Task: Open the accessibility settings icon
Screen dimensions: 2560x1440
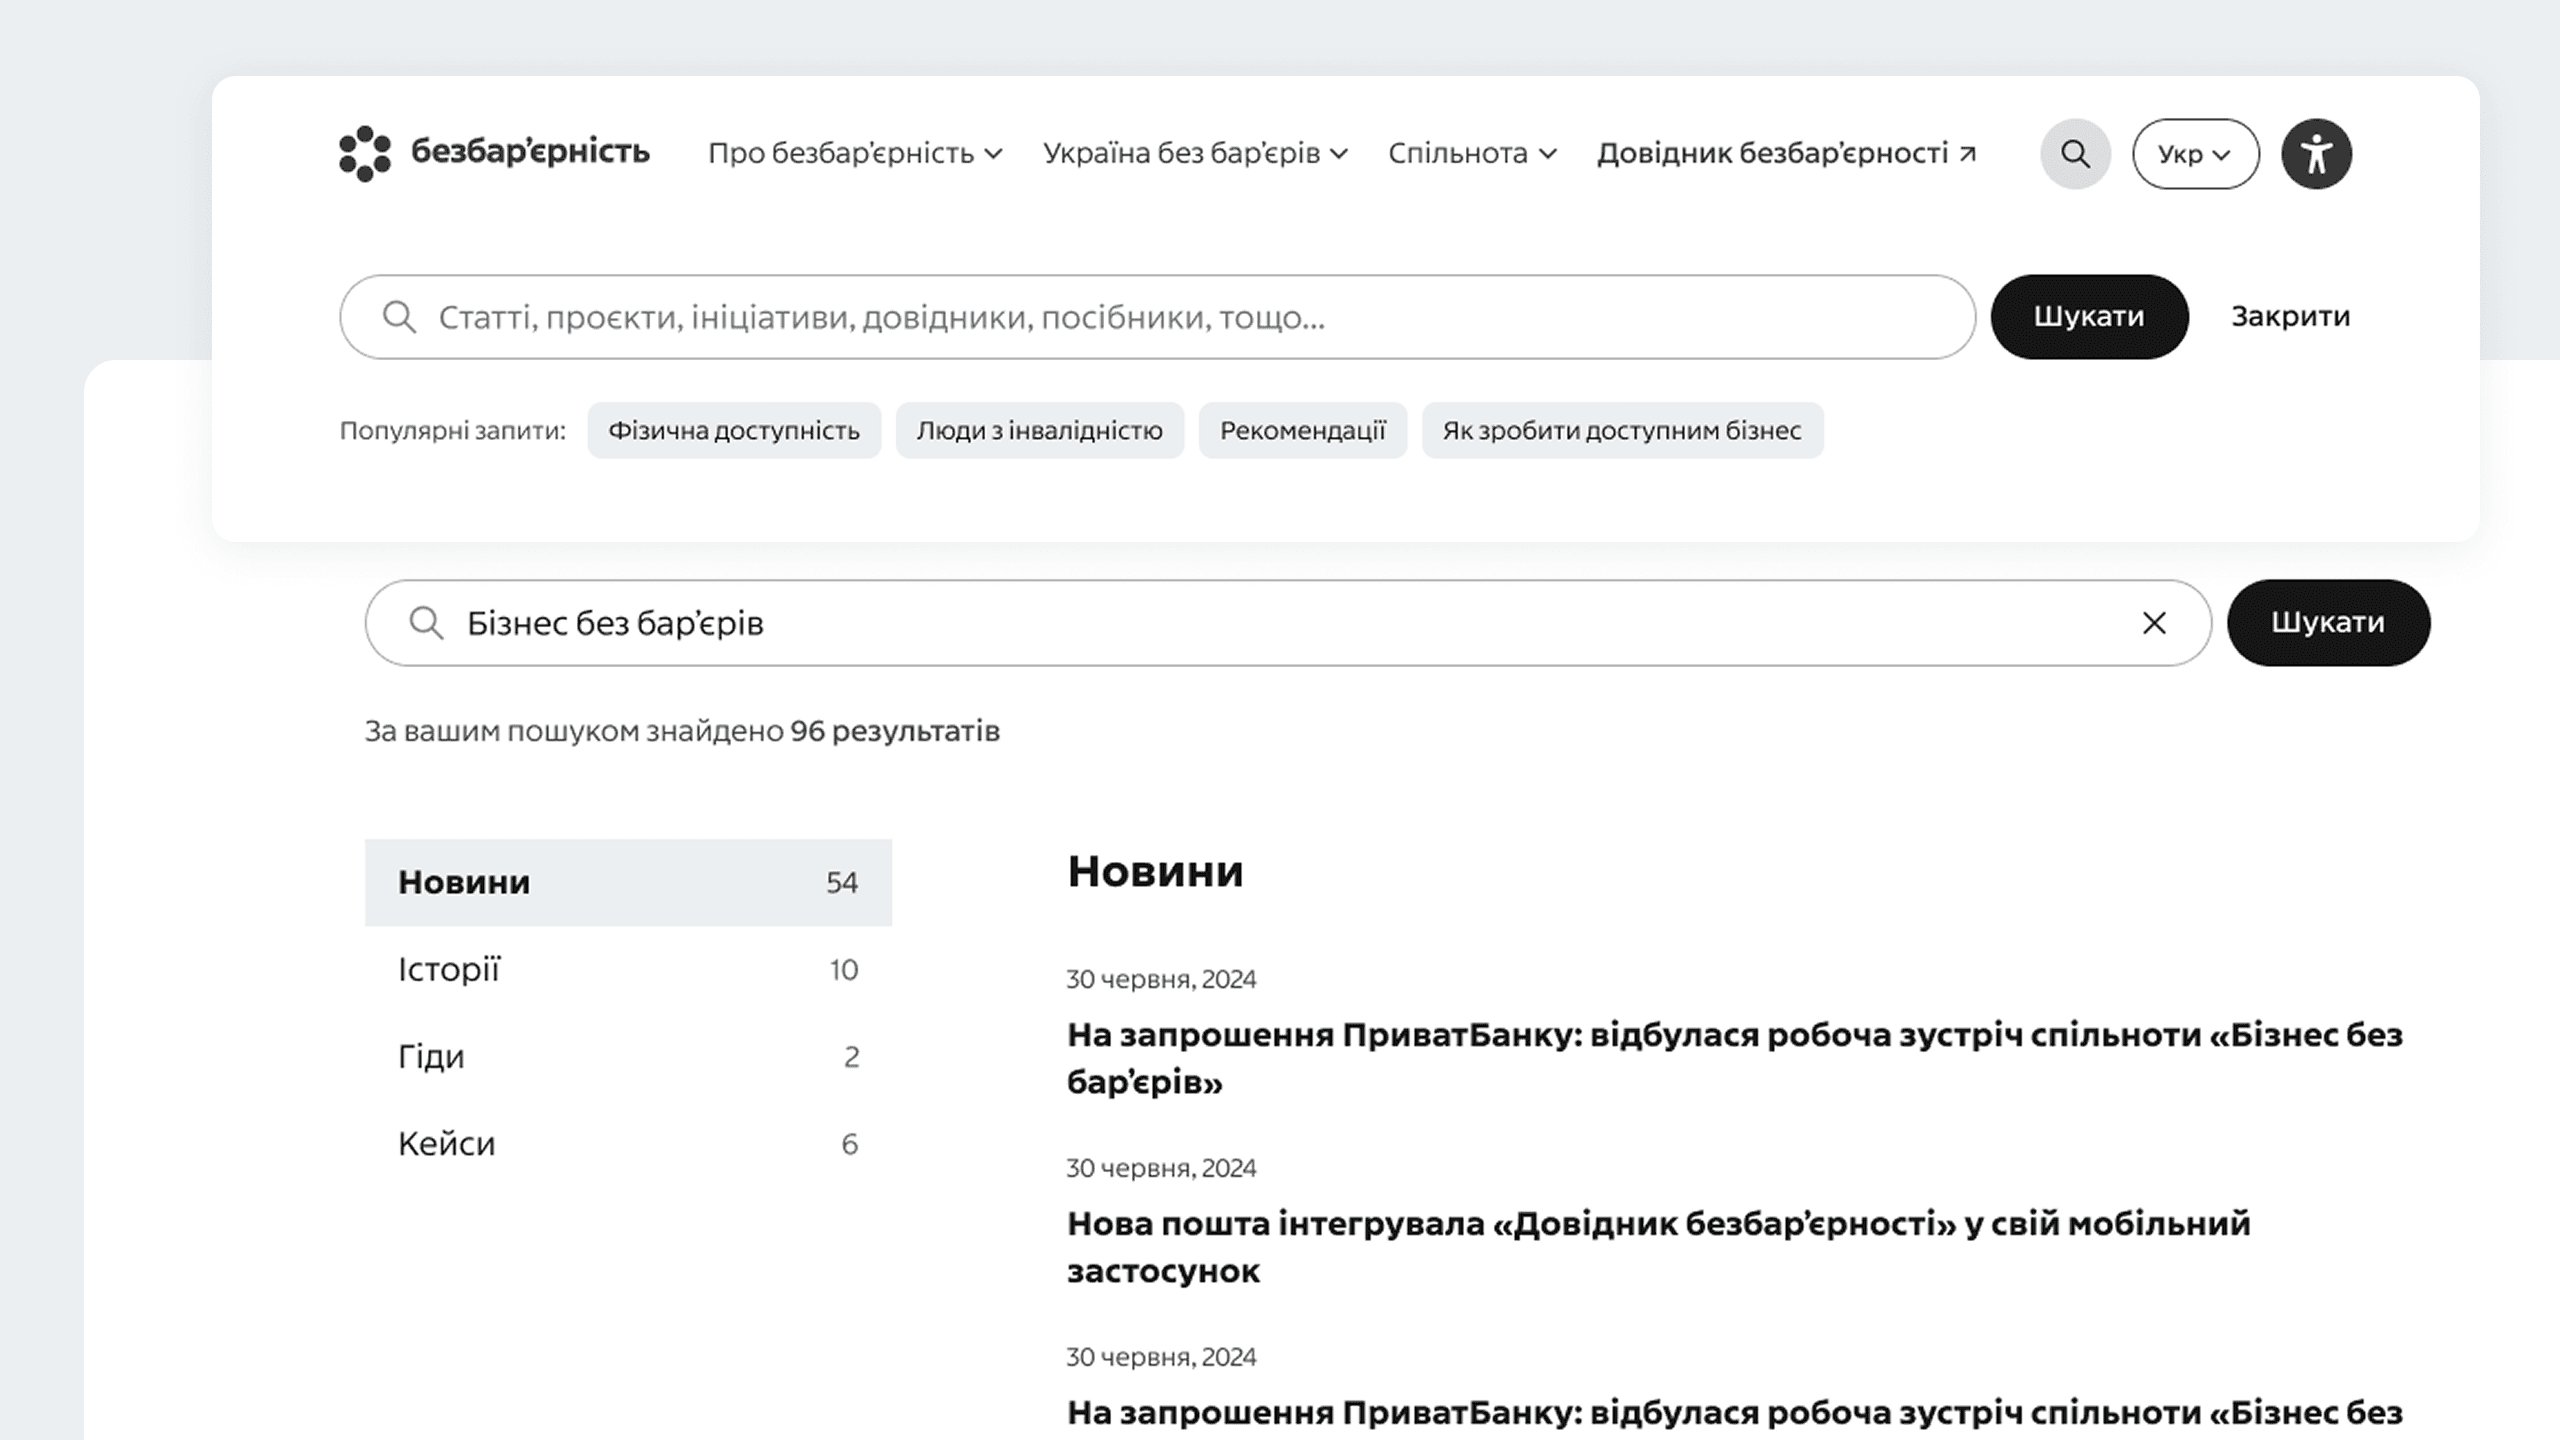Action: 2316,154
